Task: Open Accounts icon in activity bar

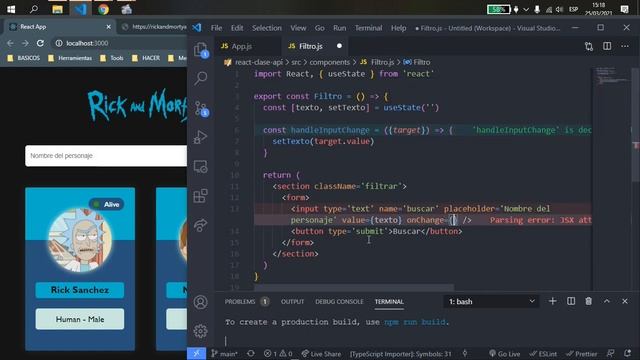Action: tap(200, 302)
